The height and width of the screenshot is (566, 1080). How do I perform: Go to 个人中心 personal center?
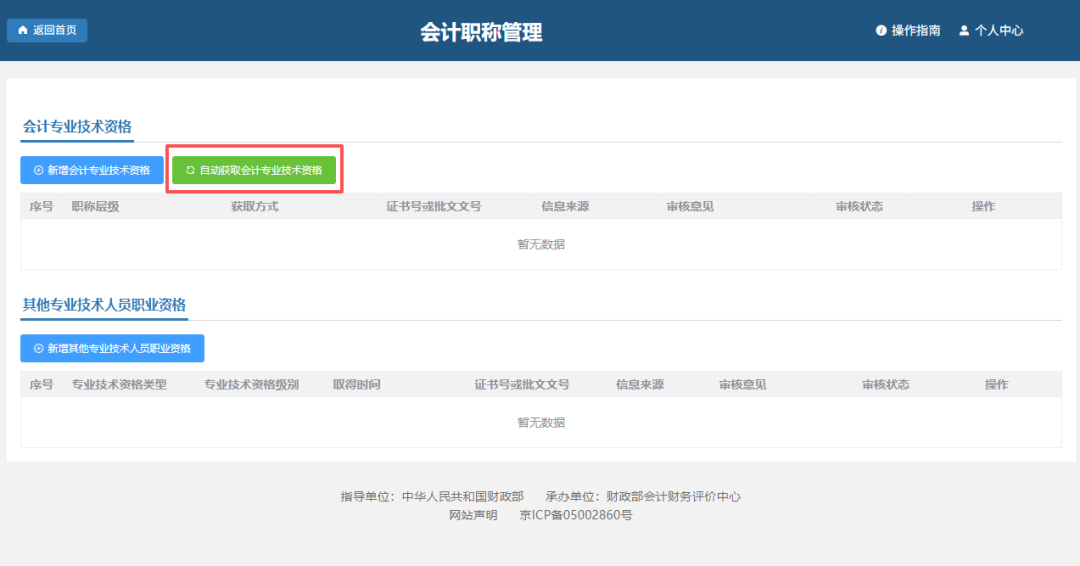[x=998, y=31]
